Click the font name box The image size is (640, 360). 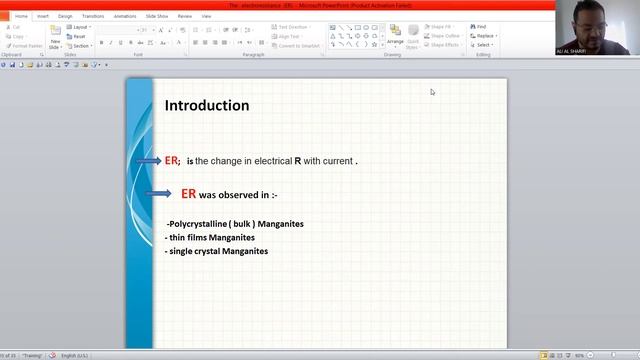(117, 30)
